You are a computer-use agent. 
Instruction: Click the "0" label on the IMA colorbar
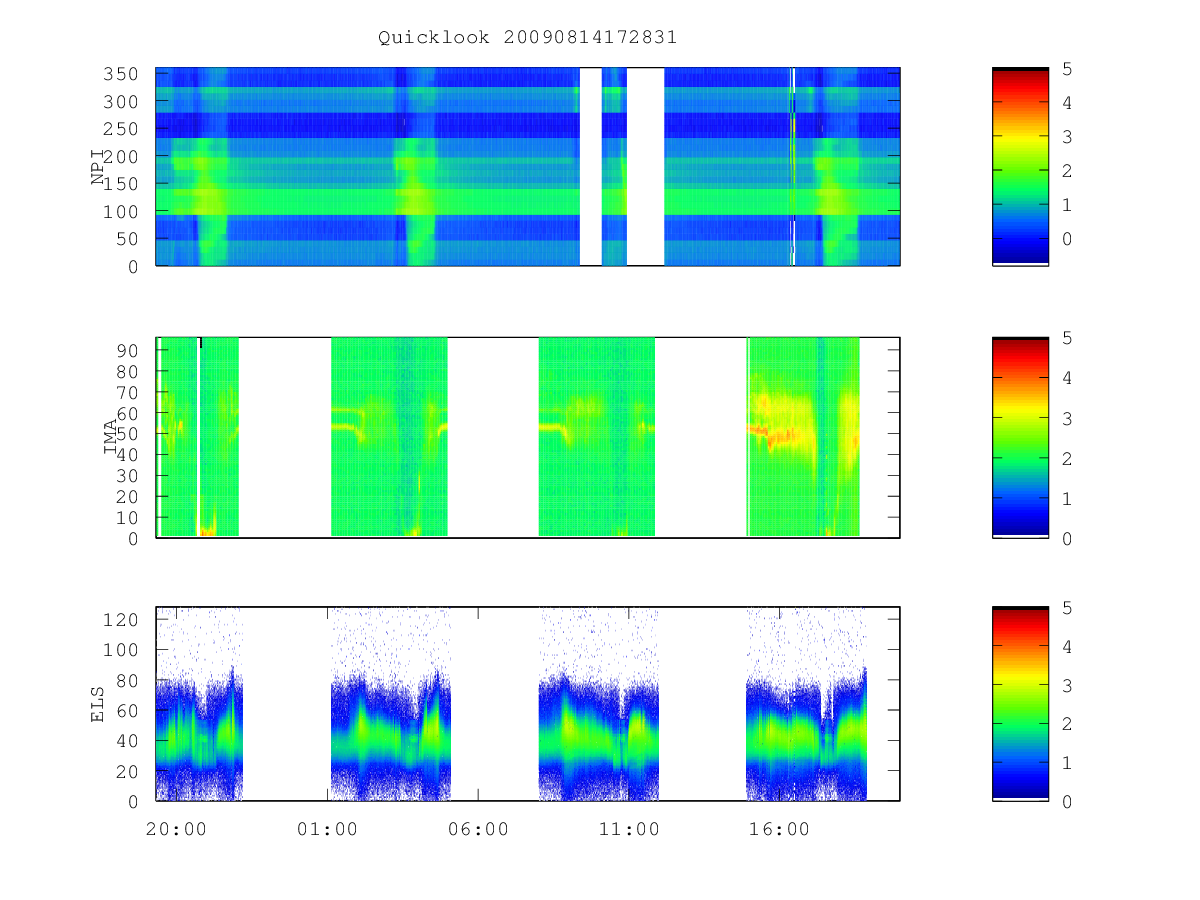click(x=1068, y=538)
